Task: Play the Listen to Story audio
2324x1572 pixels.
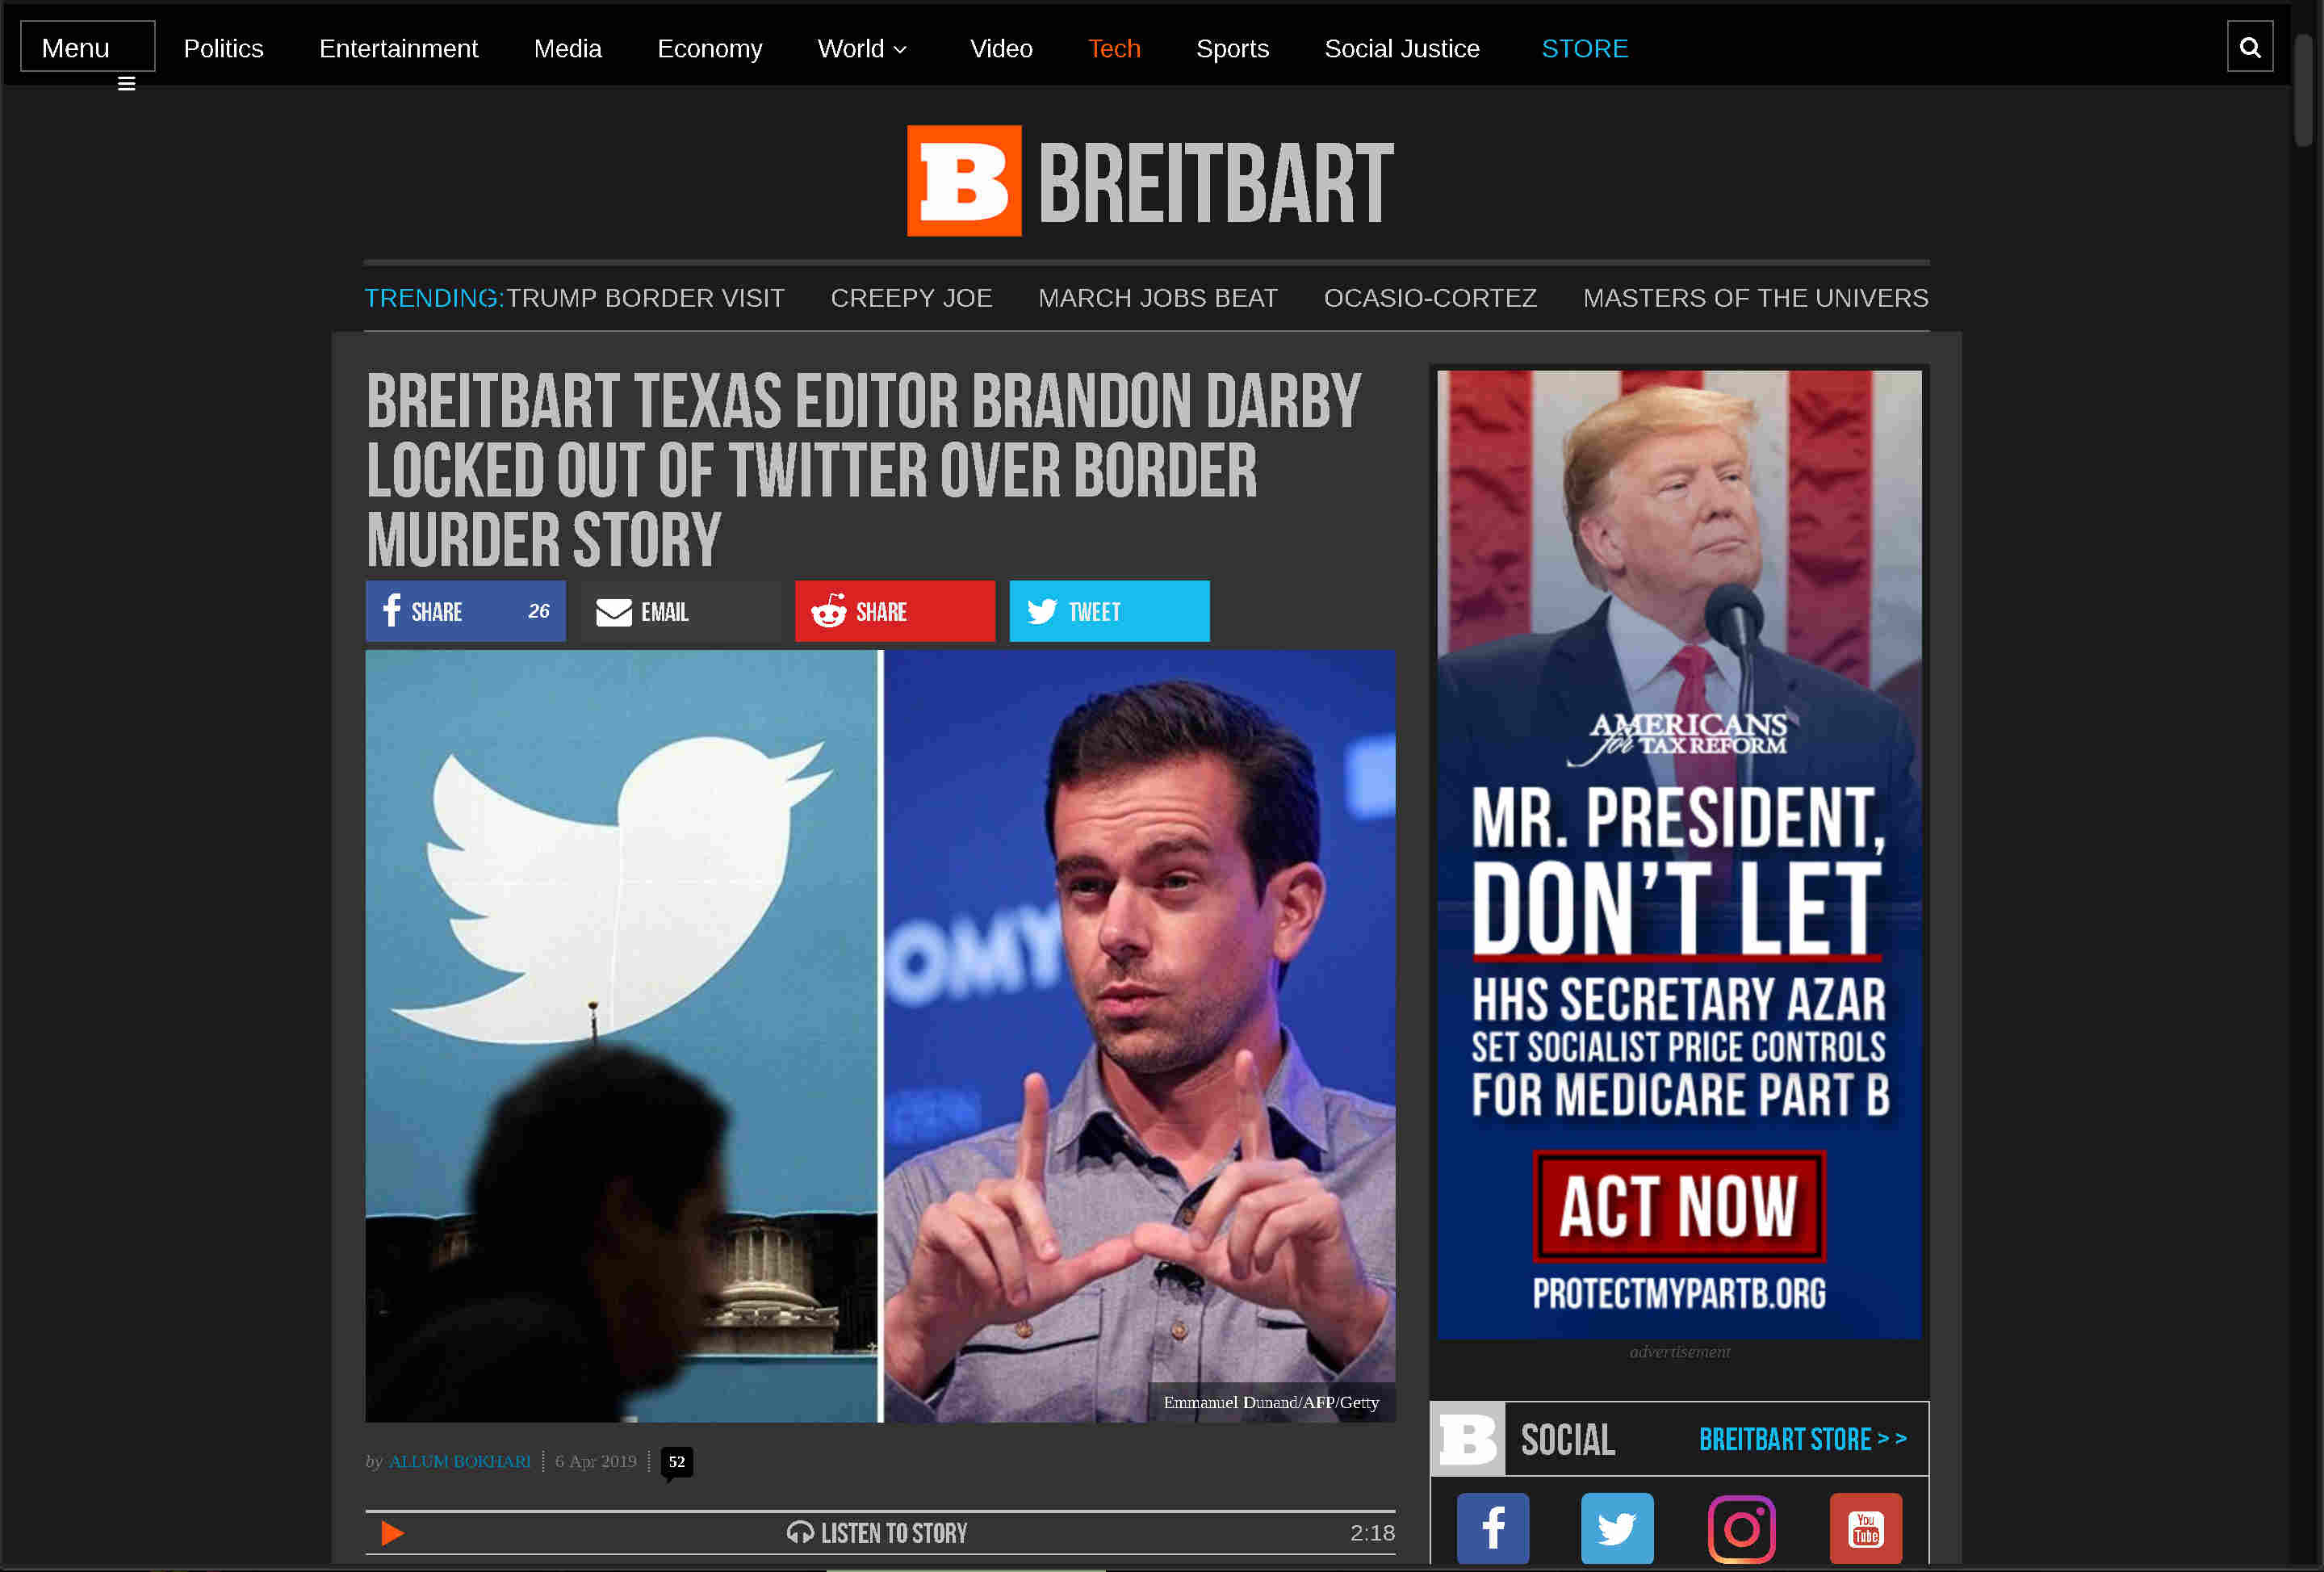Action: point(392,1533)
